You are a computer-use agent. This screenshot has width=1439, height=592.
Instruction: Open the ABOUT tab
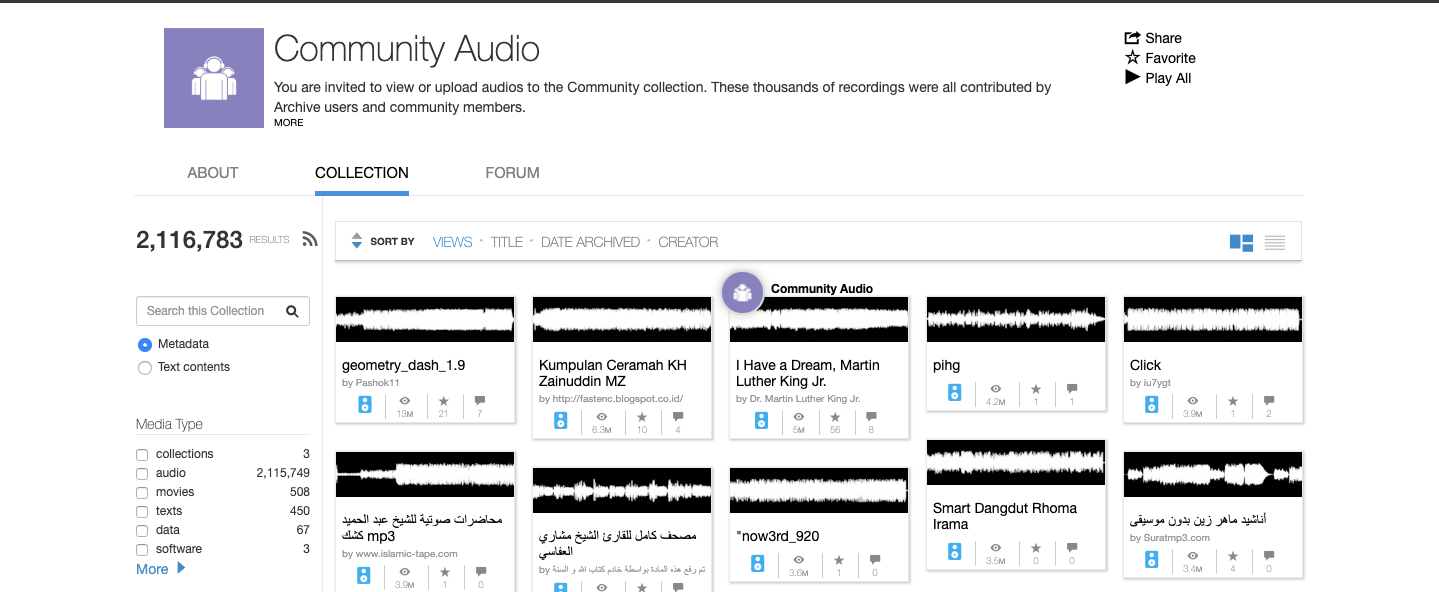[213, 173]
